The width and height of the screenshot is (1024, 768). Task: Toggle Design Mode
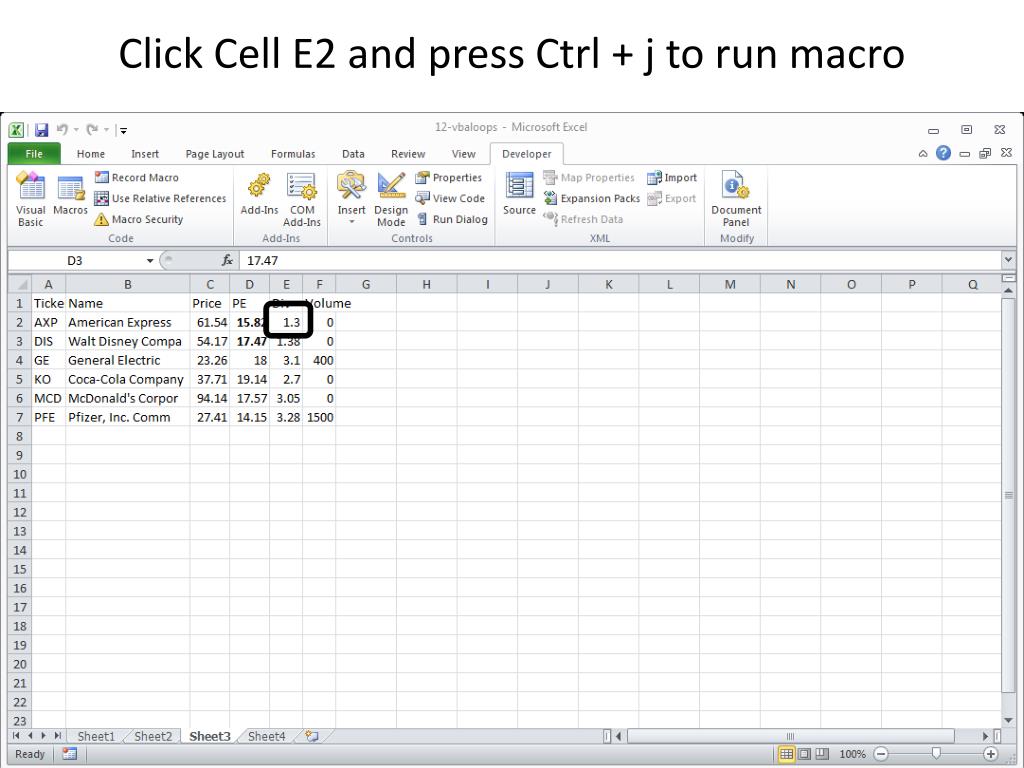[391, 199]
